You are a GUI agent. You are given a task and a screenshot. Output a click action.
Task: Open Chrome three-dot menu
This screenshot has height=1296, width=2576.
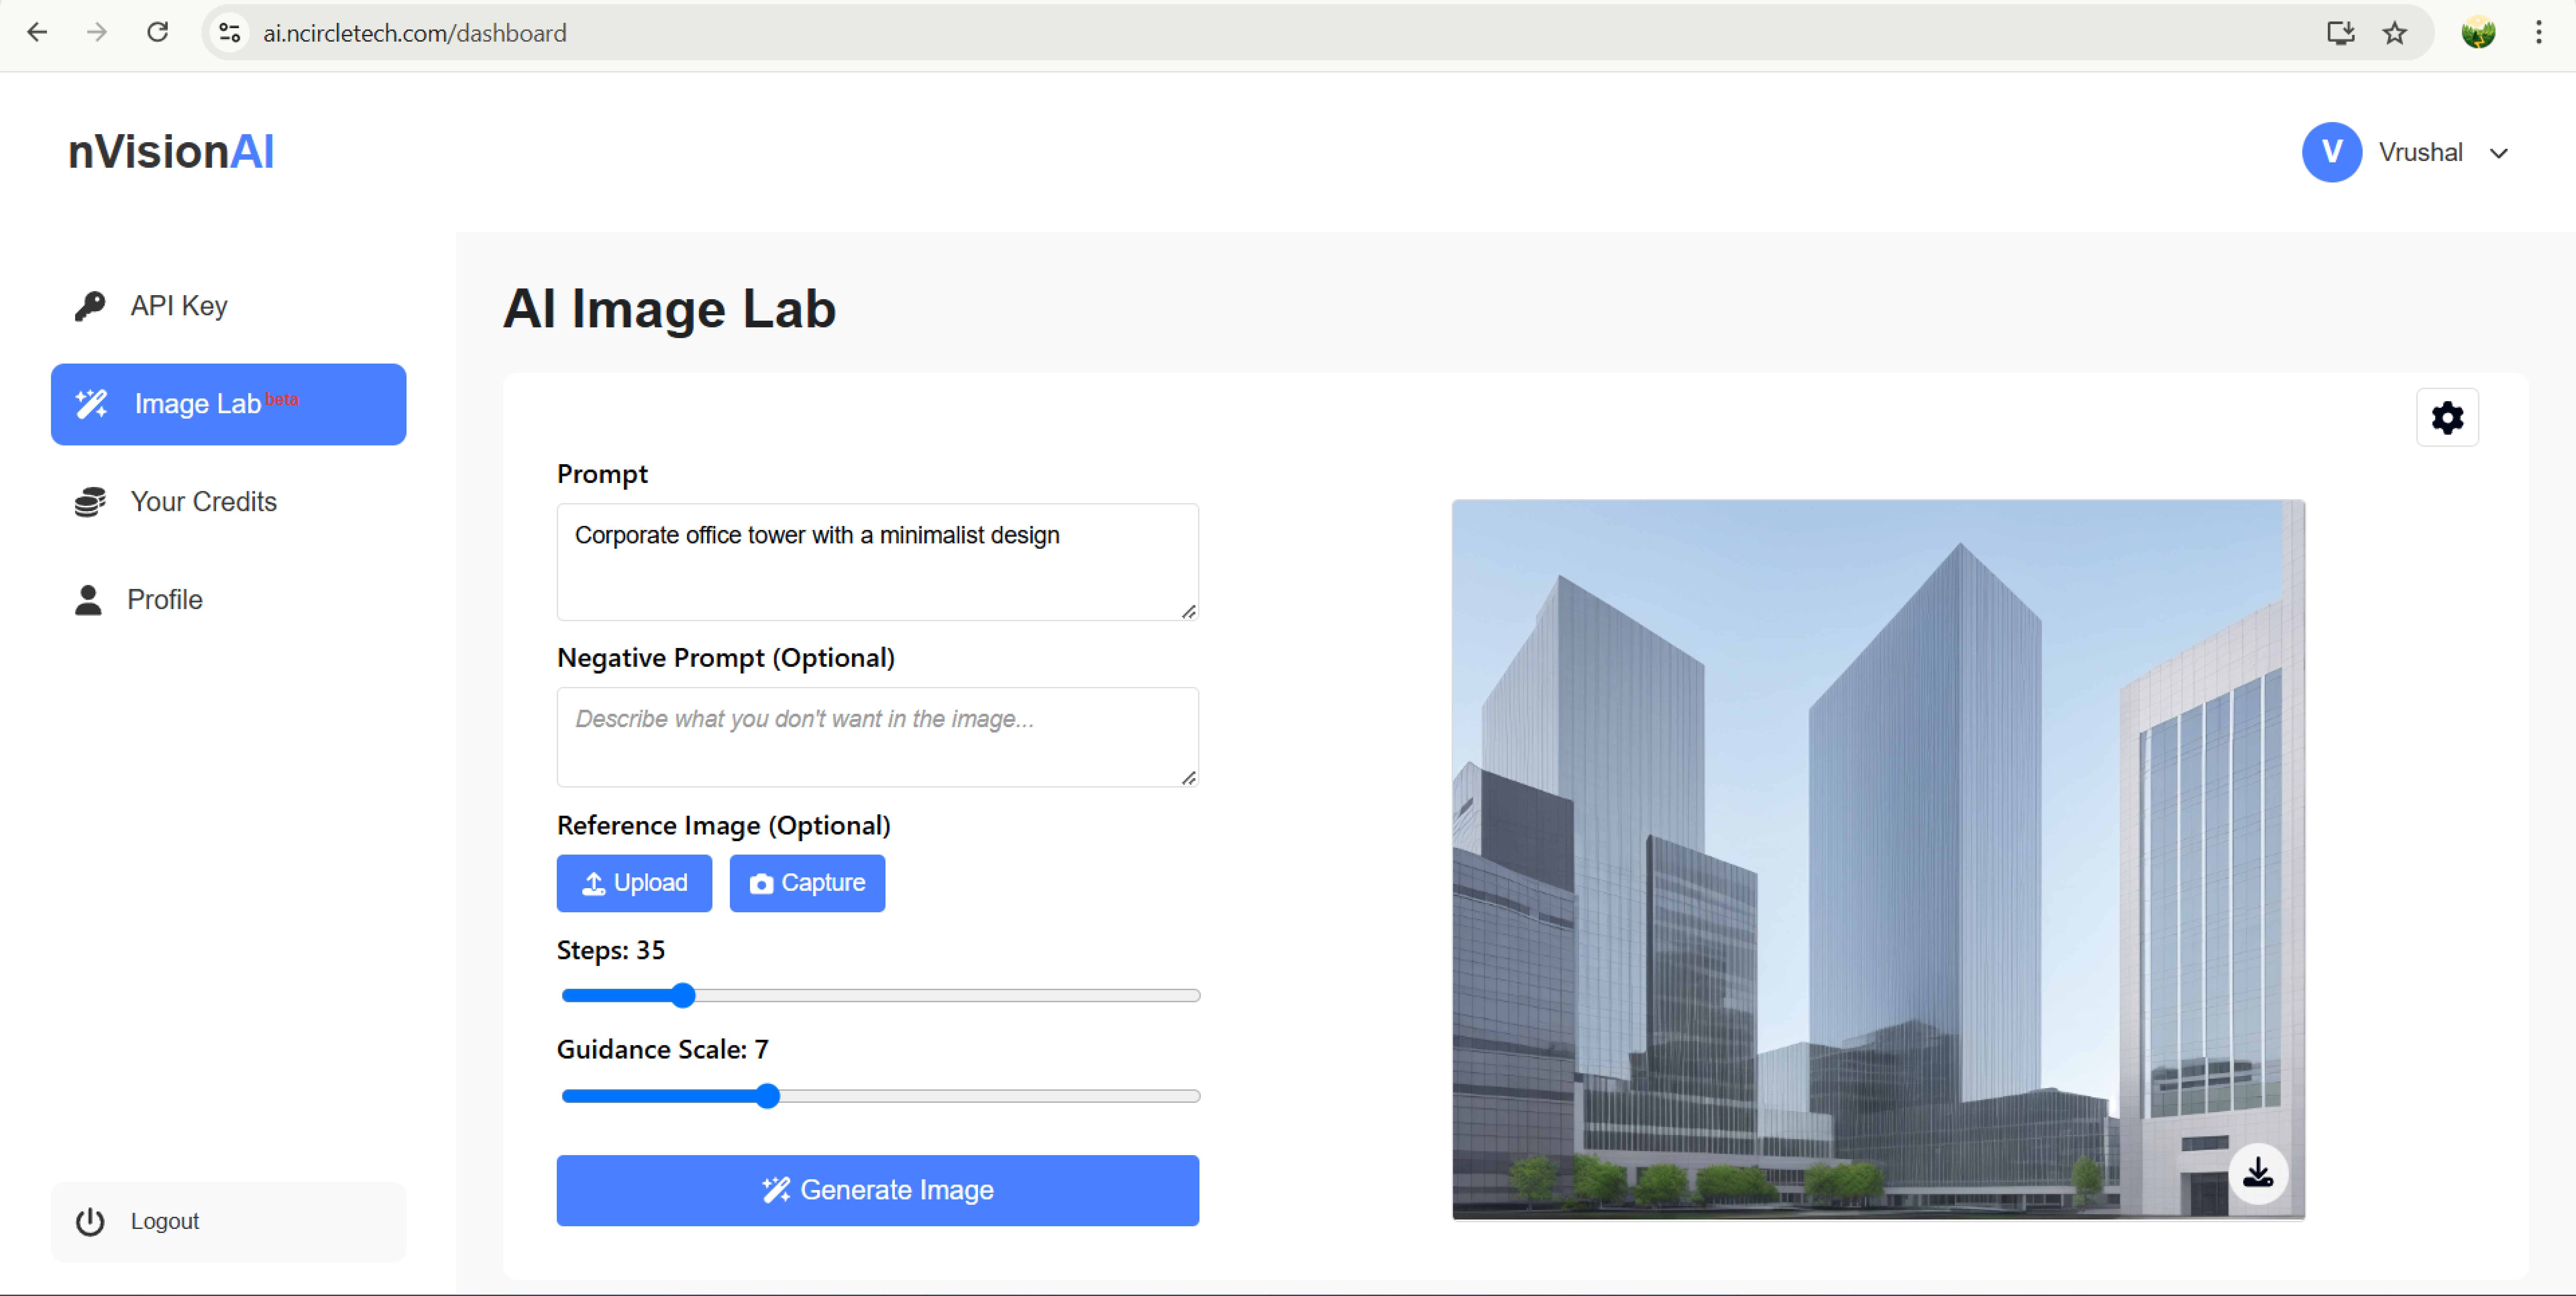click(x=2538, y=33)
